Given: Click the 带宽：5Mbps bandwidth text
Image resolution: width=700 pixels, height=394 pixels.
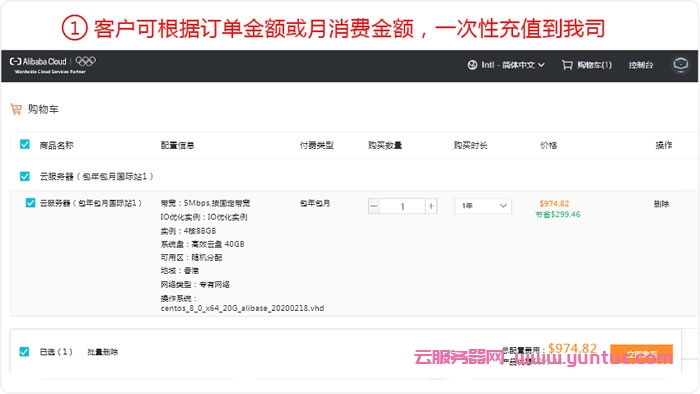Looking at the screenshot, I should tap(205, 203).
